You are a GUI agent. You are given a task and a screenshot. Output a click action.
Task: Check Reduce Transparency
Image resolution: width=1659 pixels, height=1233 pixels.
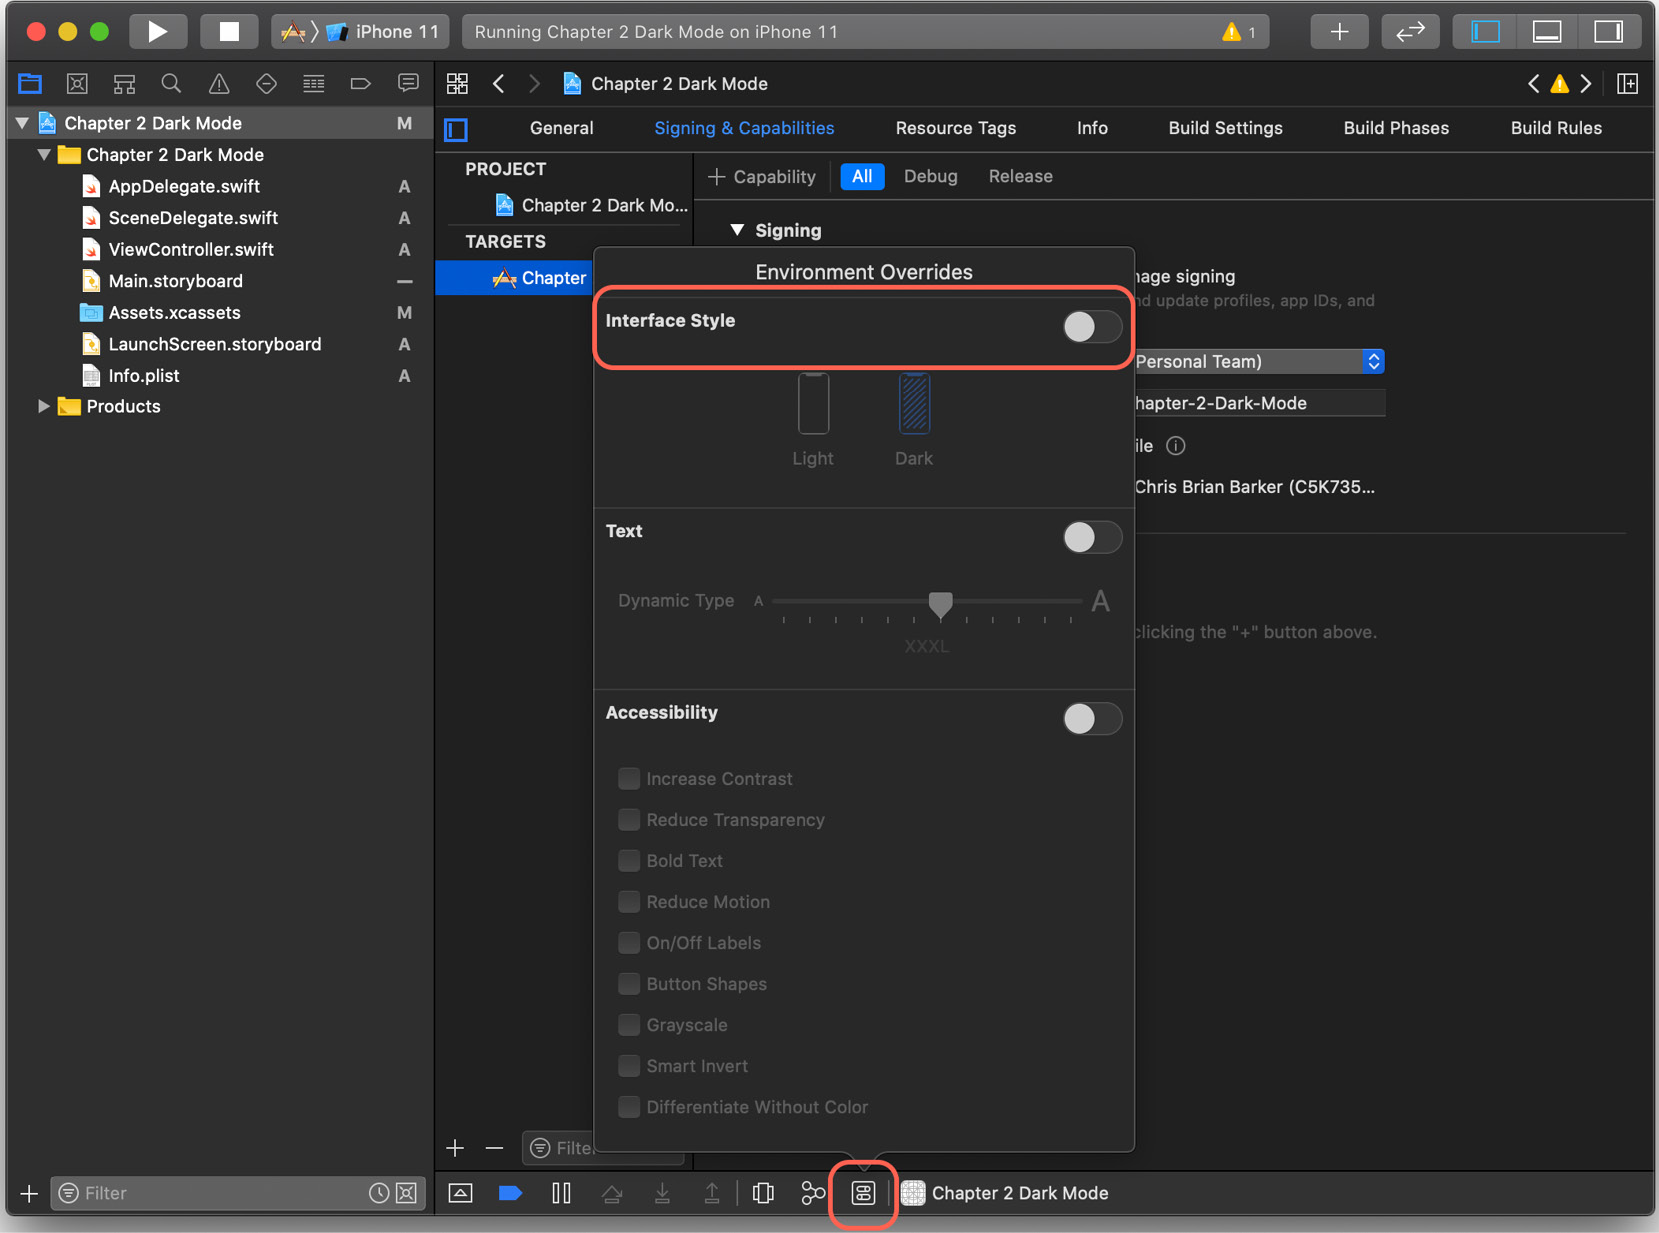(629, 819)
